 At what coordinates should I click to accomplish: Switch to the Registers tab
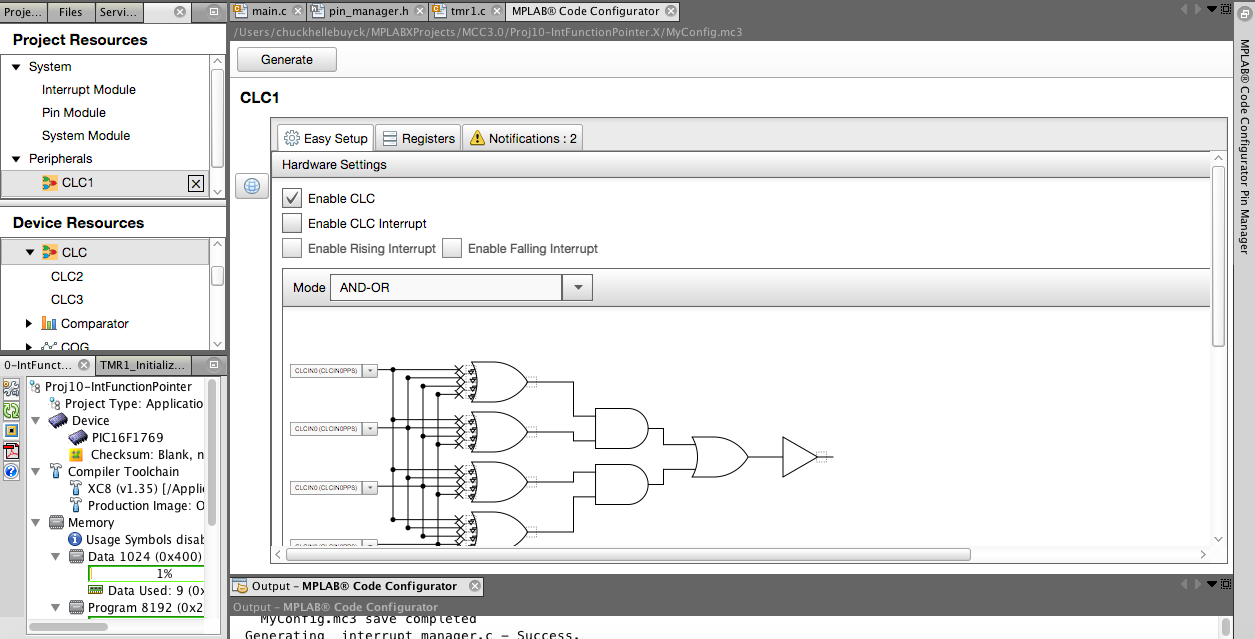coord(418,138)
